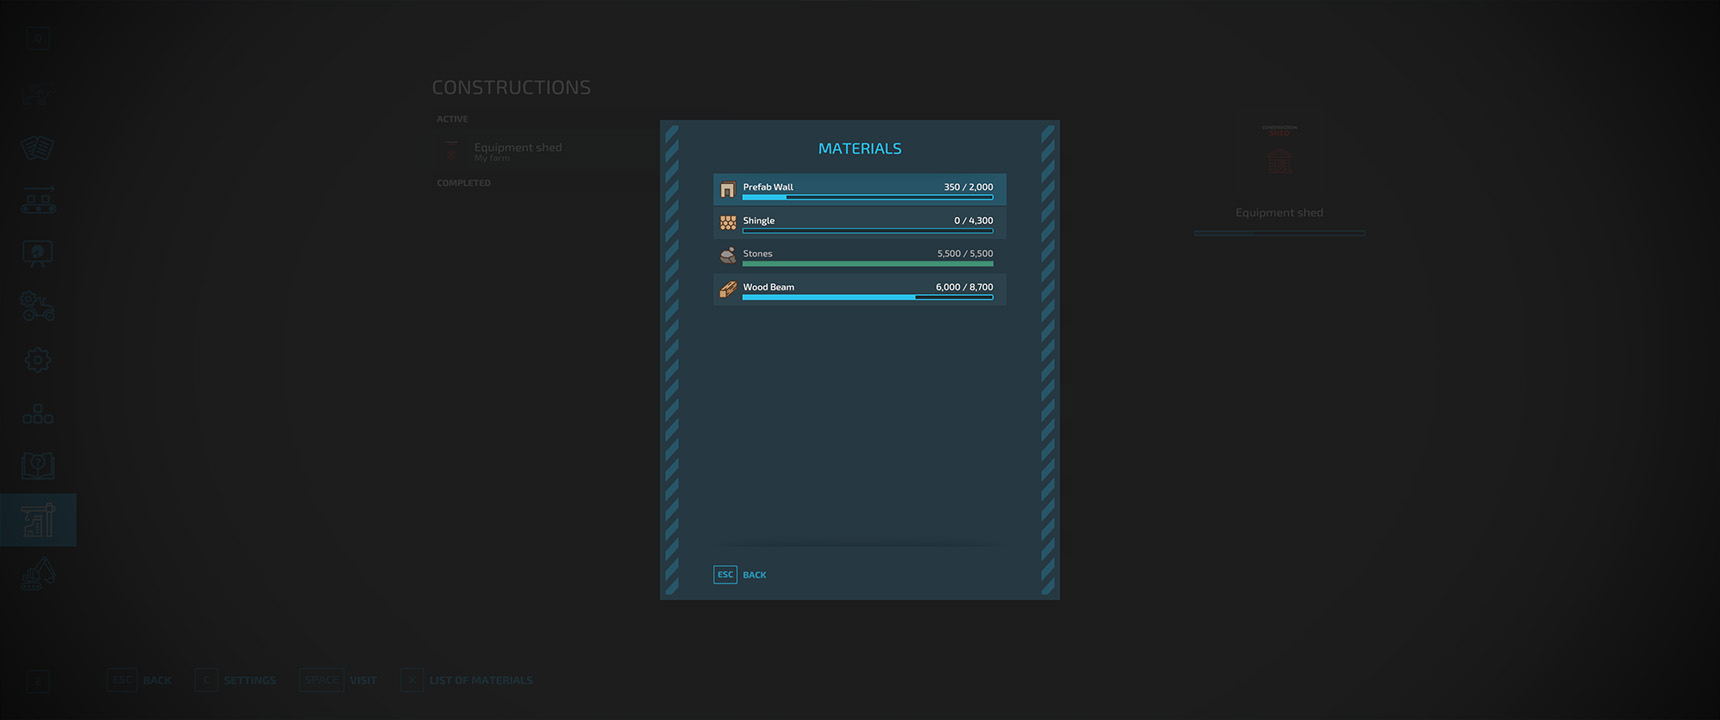1720x720 pixels.
Task: Click the Shingle progress bar
Action: (x=868, y=231)
